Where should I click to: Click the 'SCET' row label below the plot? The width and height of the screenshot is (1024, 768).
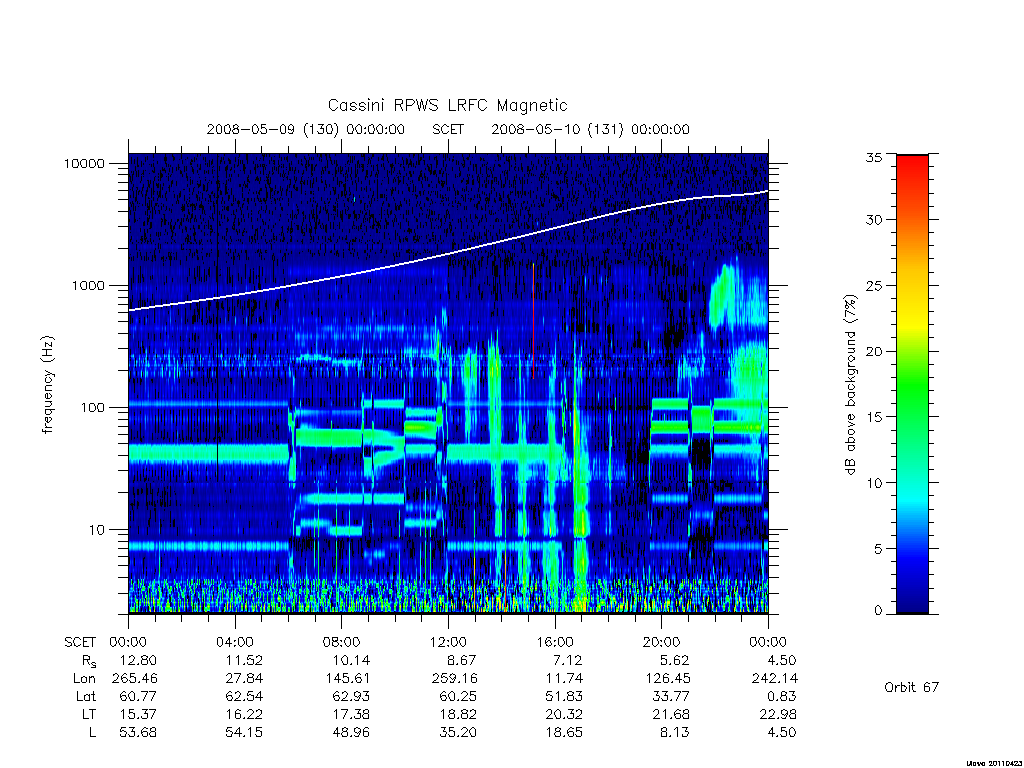pos(80,642)
